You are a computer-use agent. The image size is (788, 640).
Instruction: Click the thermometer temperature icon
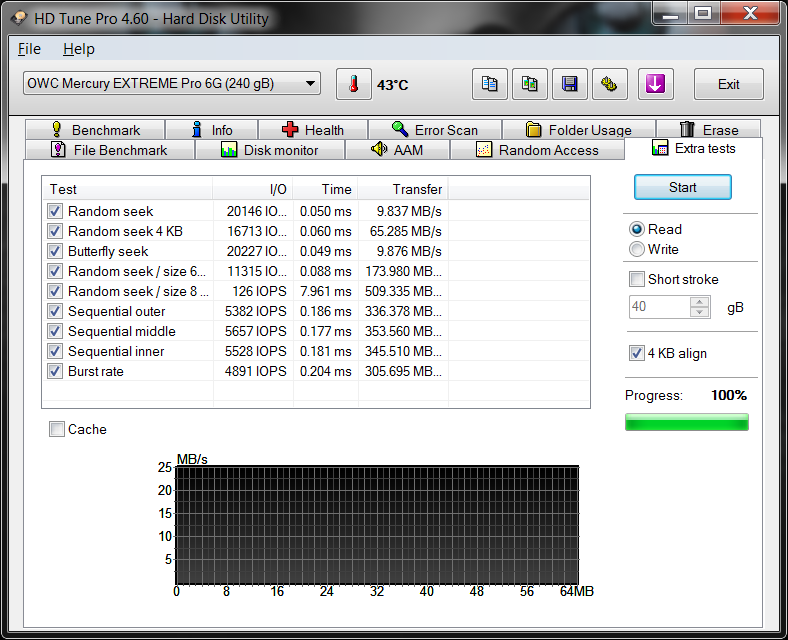(x=353, y=85)
